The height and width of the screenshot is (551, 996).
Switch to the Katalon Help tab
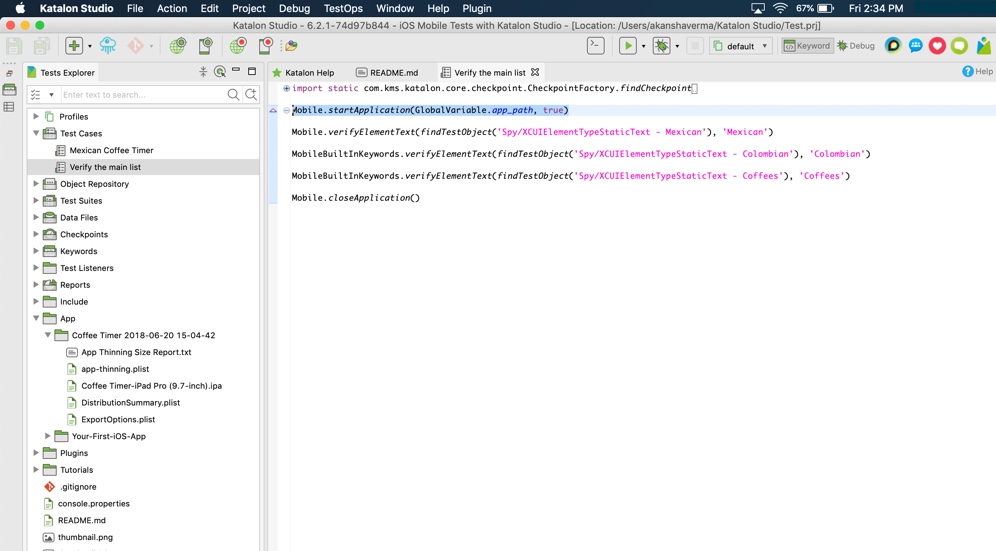309,72
